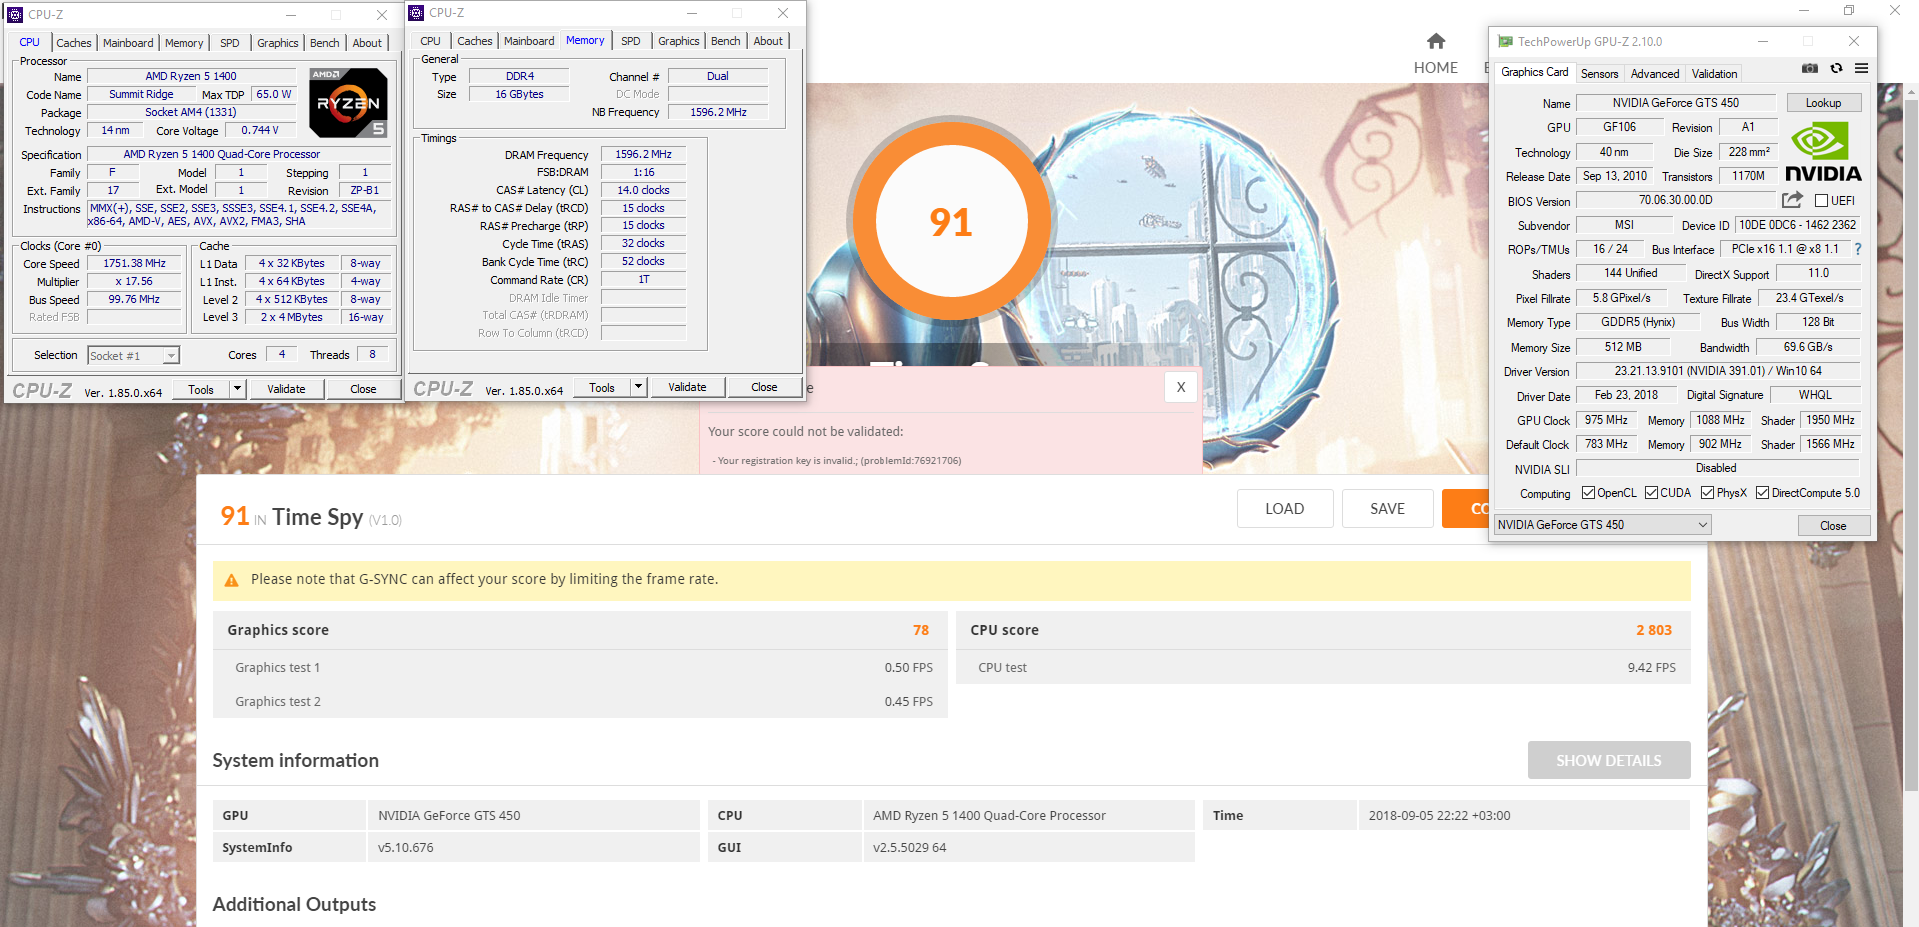This screenshot has height=927, width=1919.
Task: Click Close button in left CPU-Z
Action: point(363,389)
